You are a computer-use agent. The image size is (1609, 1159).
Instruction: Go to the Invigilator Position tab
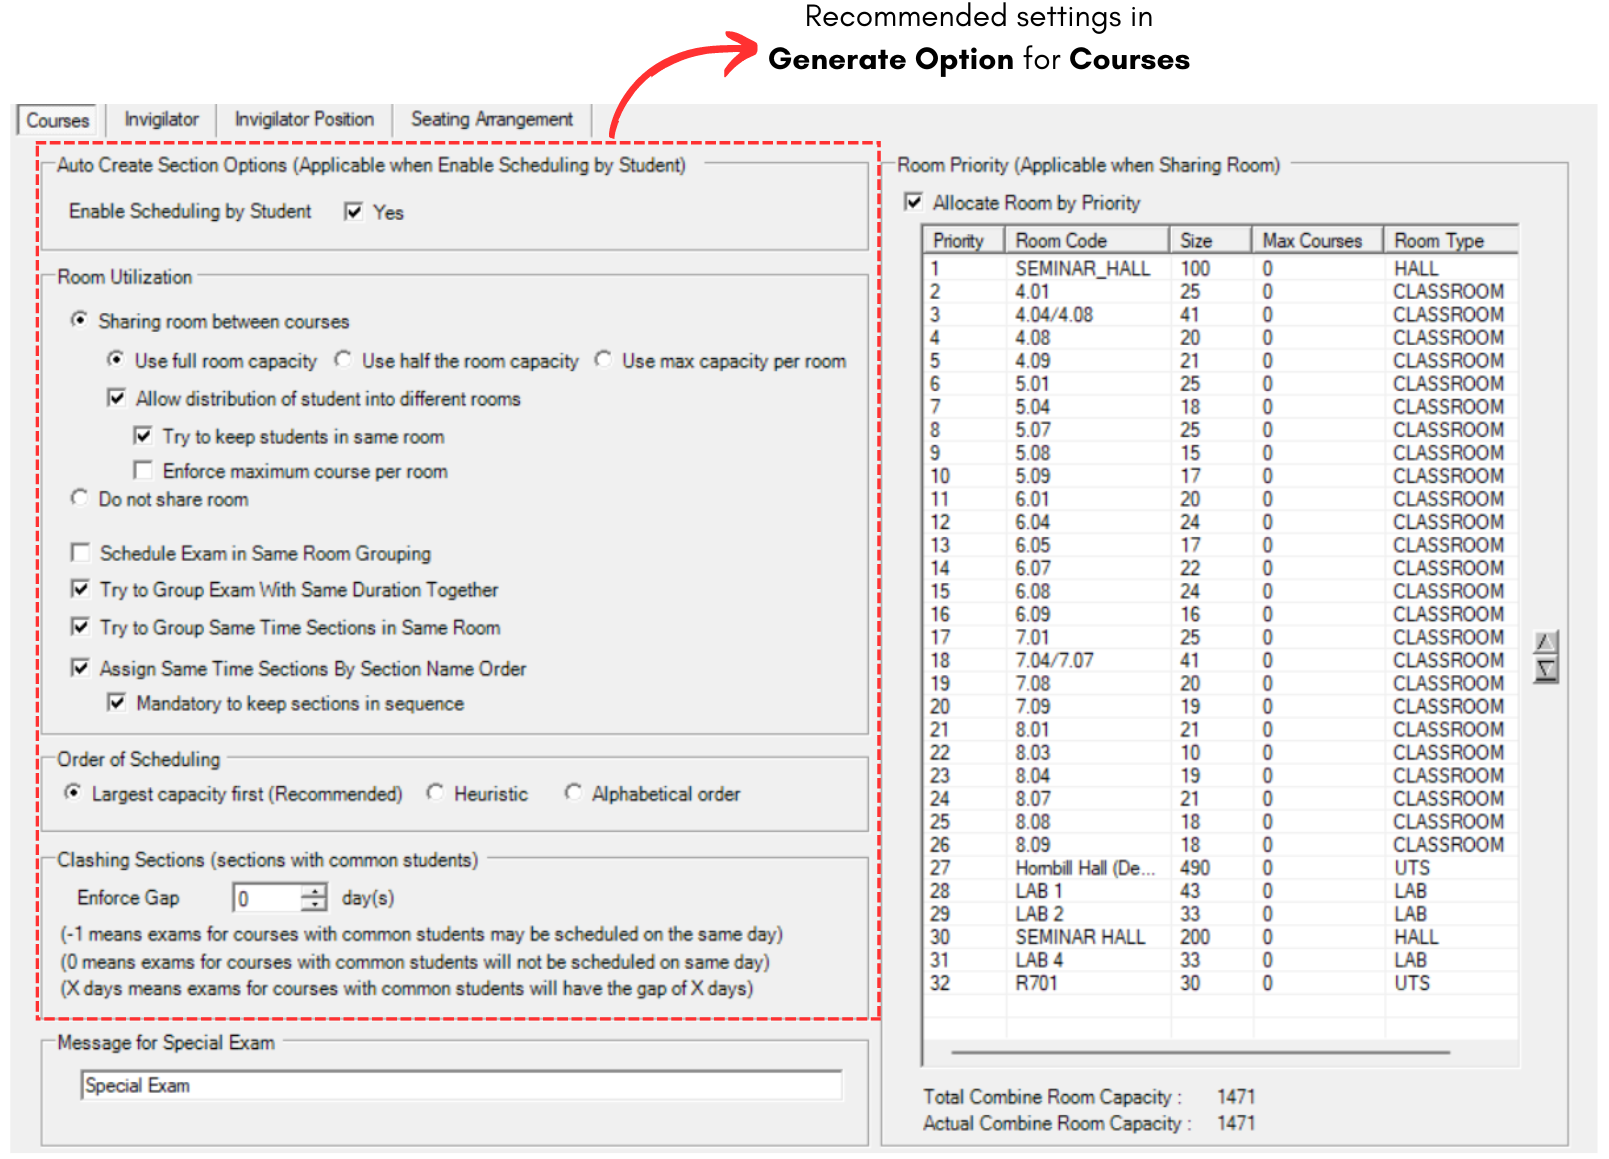[x=304, y=120]
